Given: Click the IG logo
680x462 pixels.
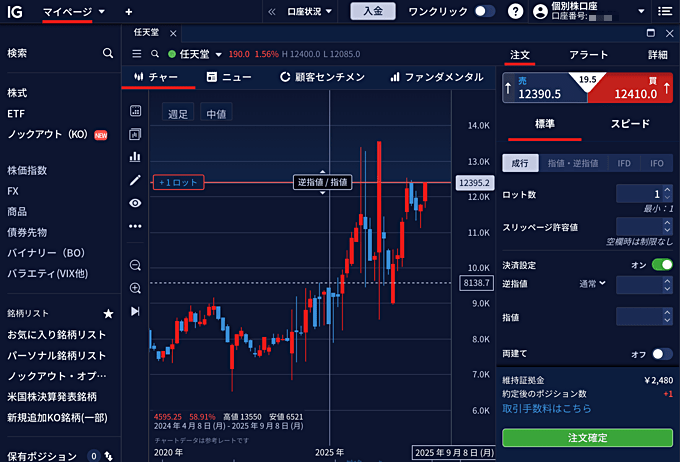Looking at the screenshot, I should click(x=15, y=12).
